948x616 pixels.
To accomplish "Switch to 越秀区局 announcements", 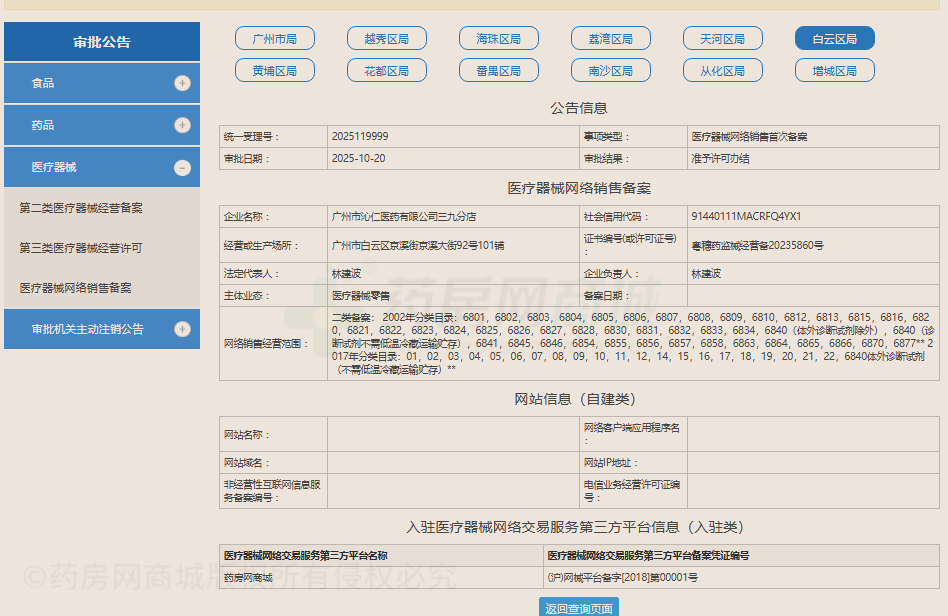I will click(386, 38).
